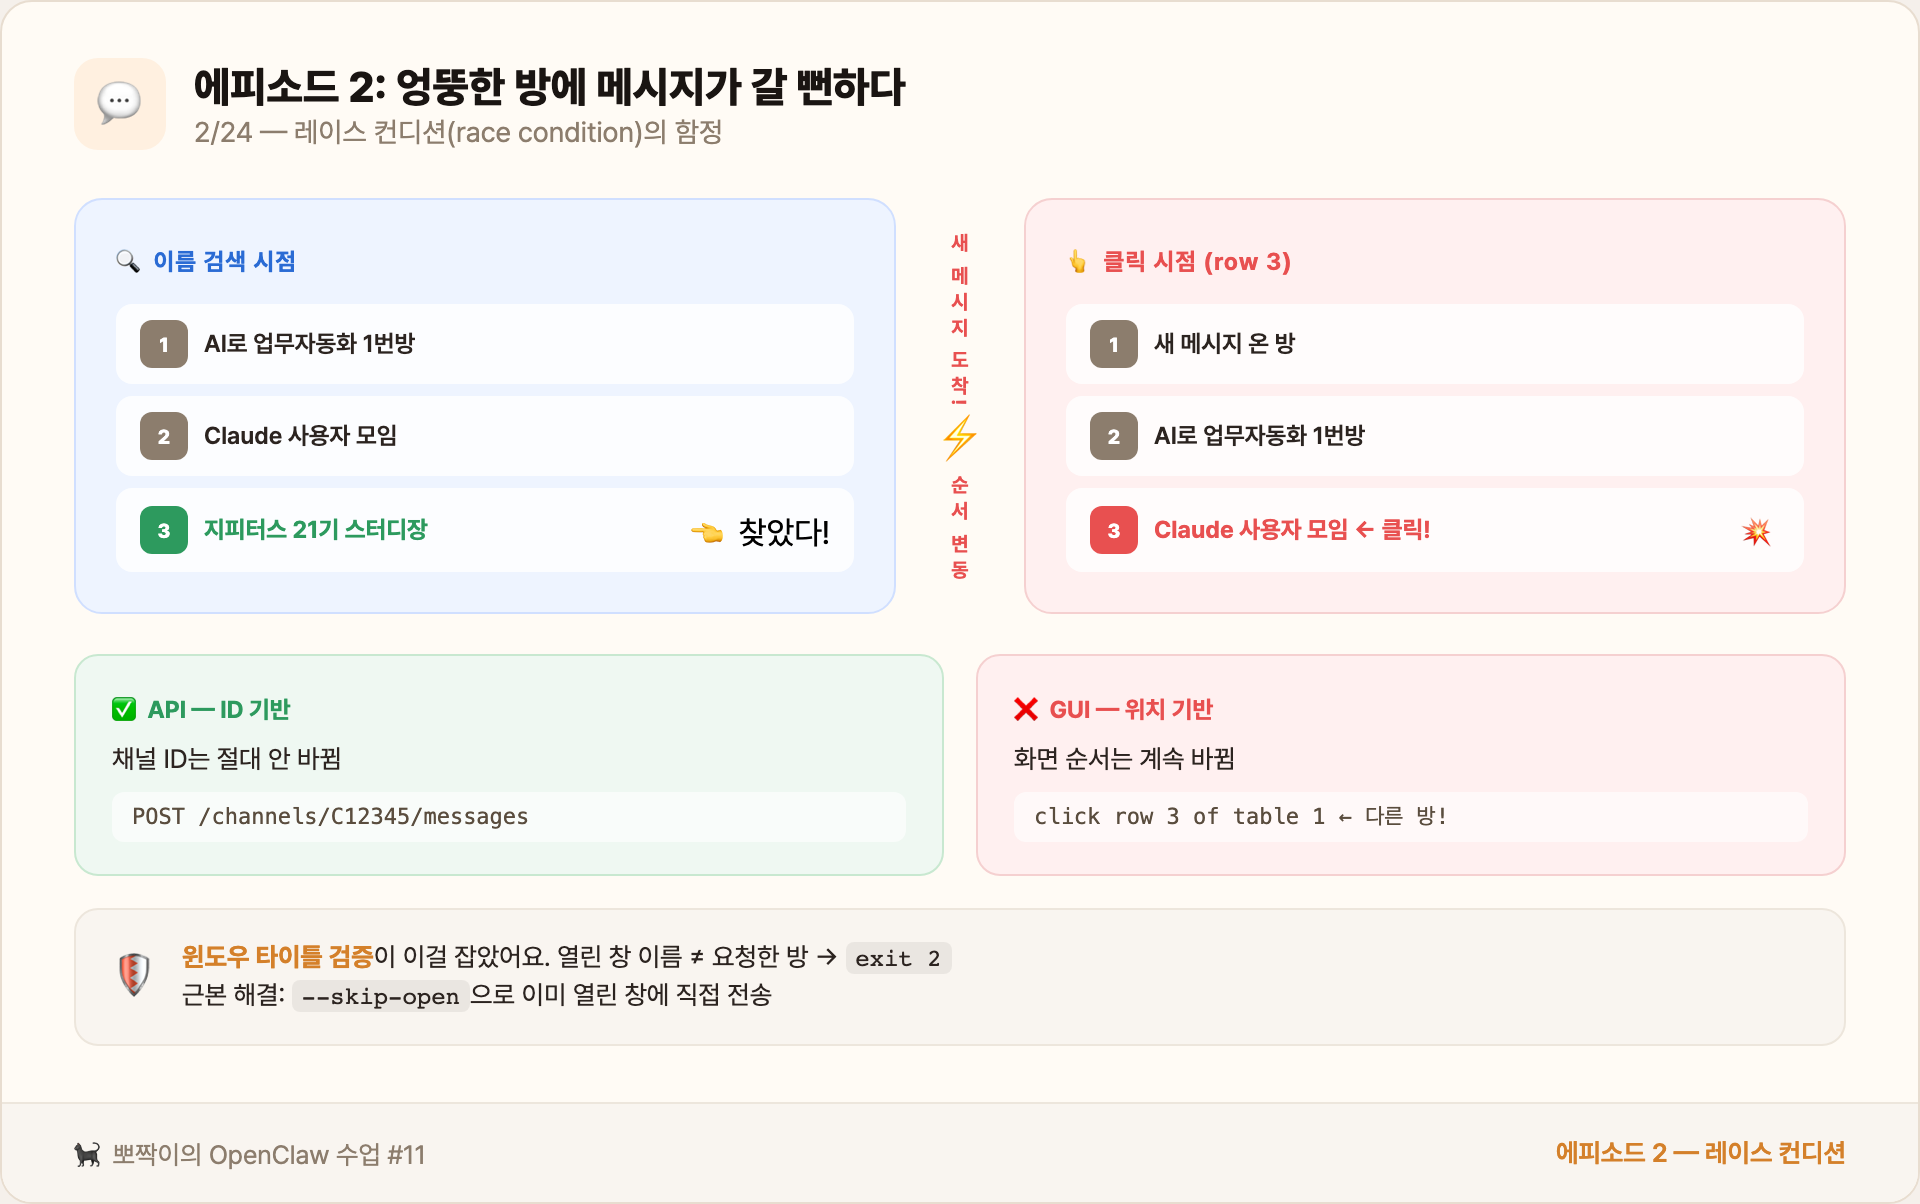Click the collision emoji on the Claude row
1920x1204 pixels.
[x=1757, y=531]
